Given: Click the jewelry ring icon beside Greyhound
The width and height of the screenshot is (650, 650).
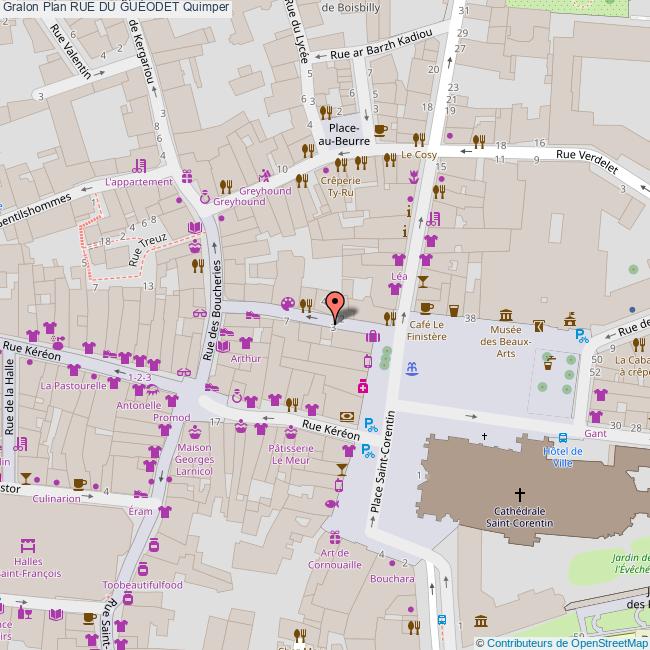Looking at the screenshot, I should [x=204, y=198].
